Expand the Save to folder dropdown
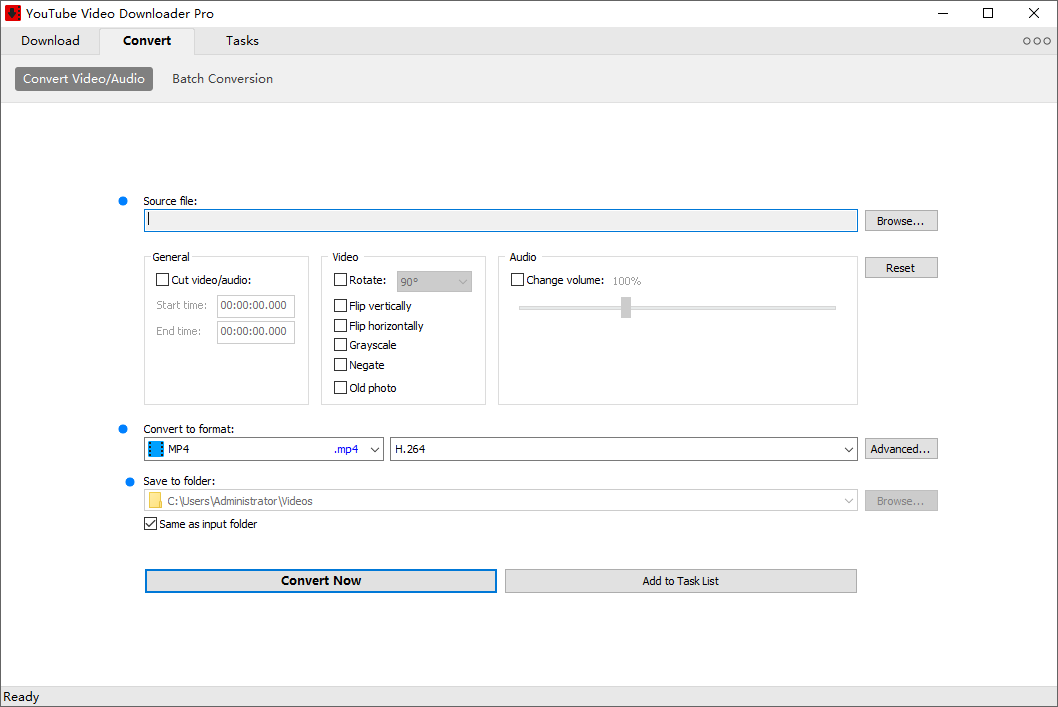 point(848,499)
